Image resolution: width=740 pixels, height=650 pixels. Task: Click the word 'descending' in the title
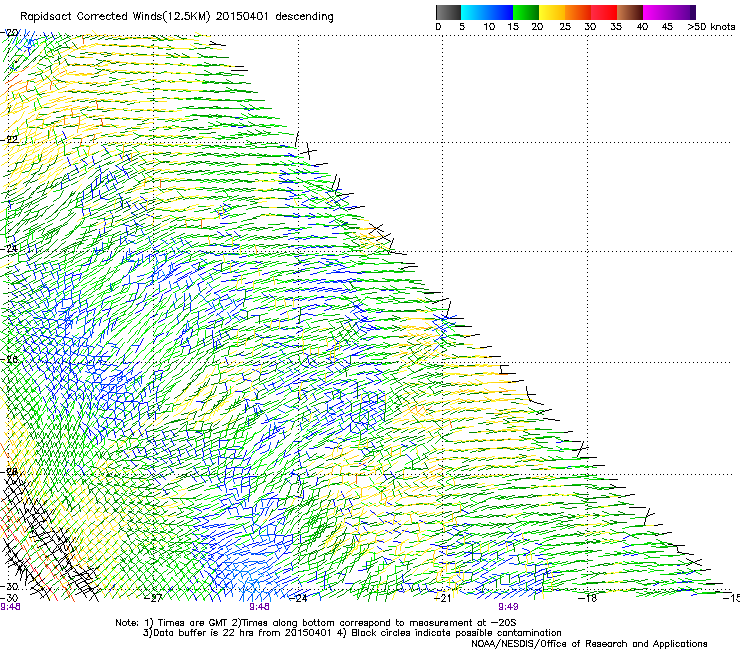coord(304,17)
